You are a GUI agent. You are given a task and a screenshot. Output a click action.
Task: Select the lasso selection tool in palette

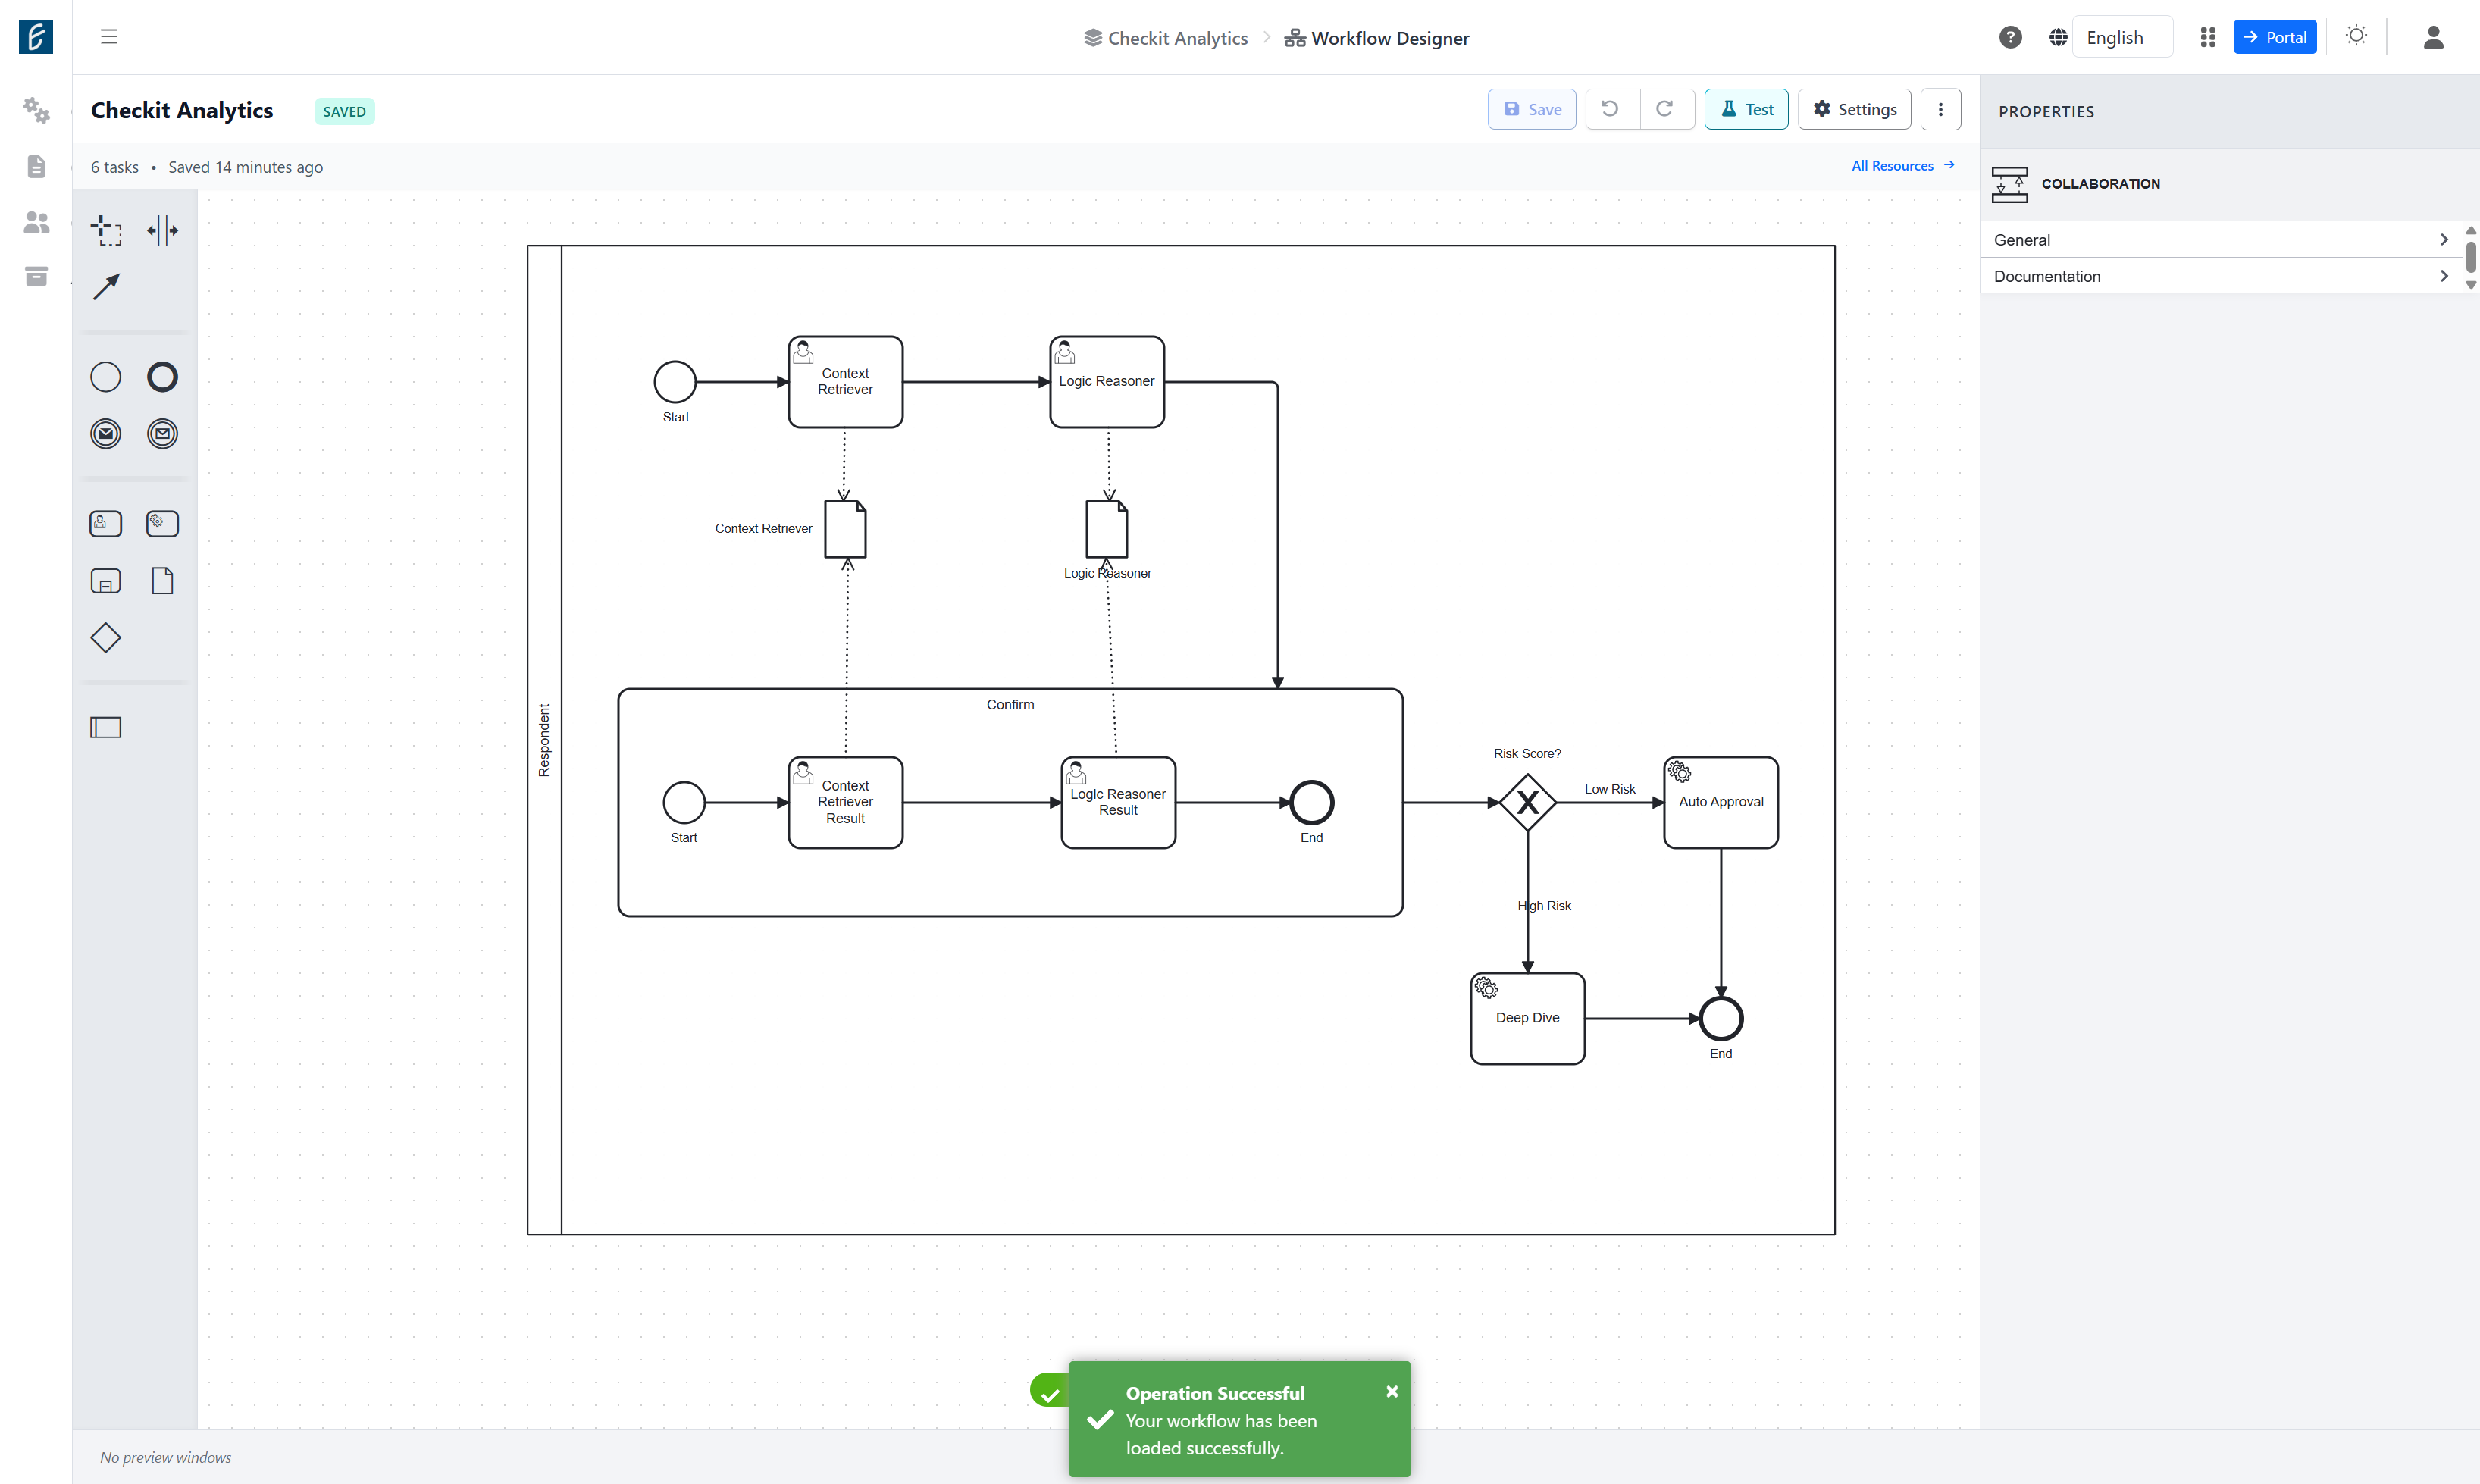106,230
